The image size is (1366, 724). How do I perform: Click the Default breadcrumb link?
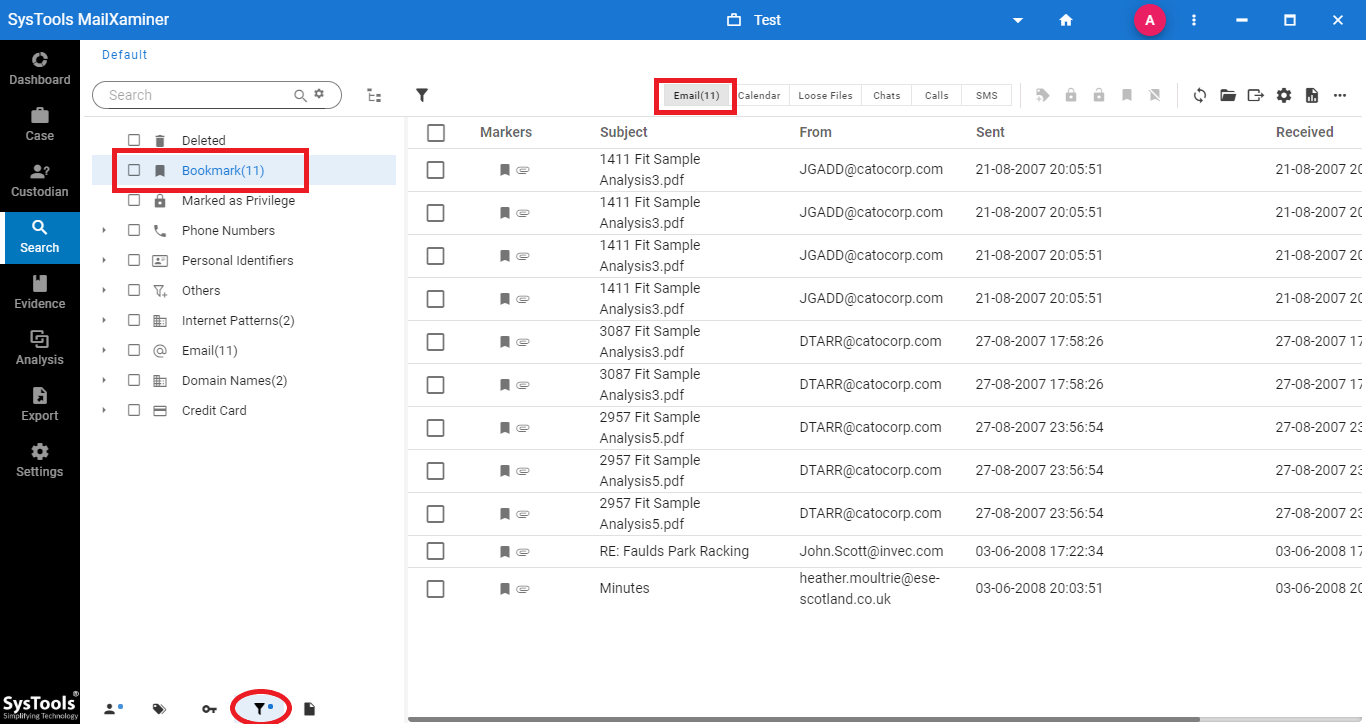coord(125,55)
